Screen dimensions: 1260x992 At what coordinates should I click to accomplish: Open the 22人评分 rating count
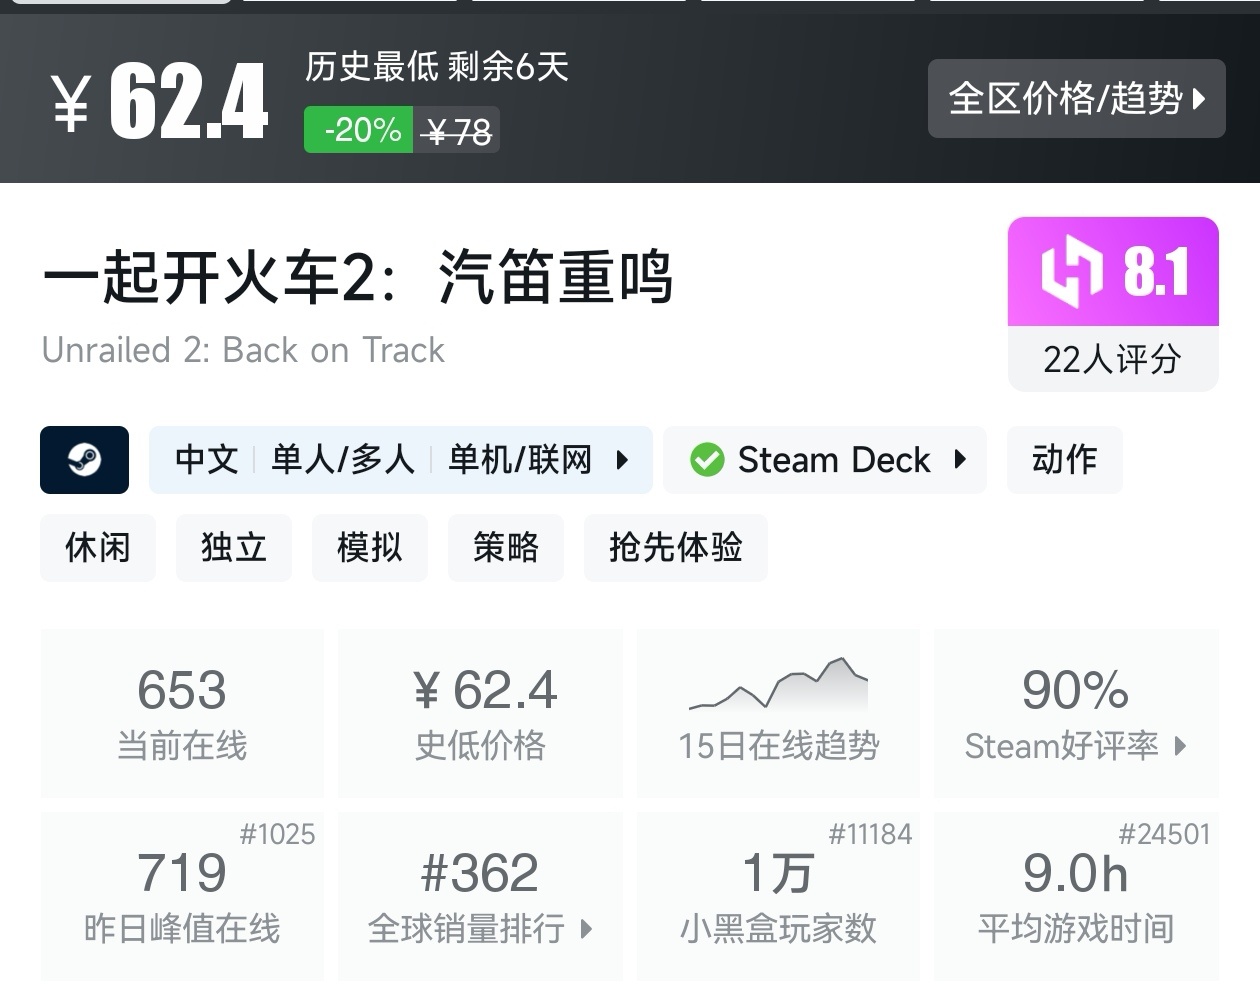1112,359
